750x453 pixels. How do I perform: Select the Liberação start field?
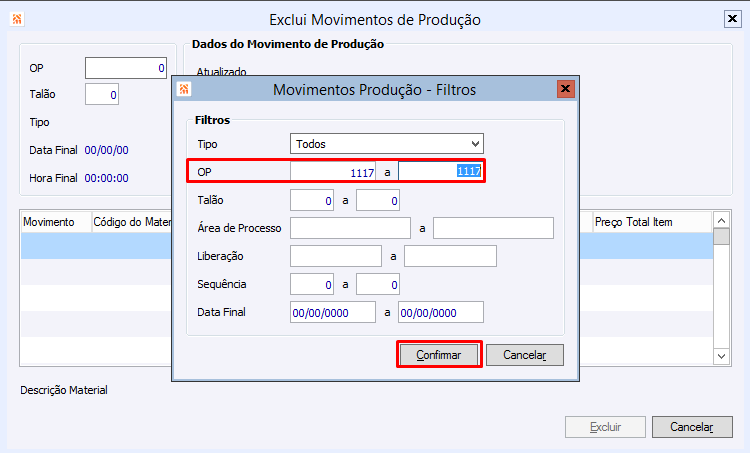pos(336,256)
